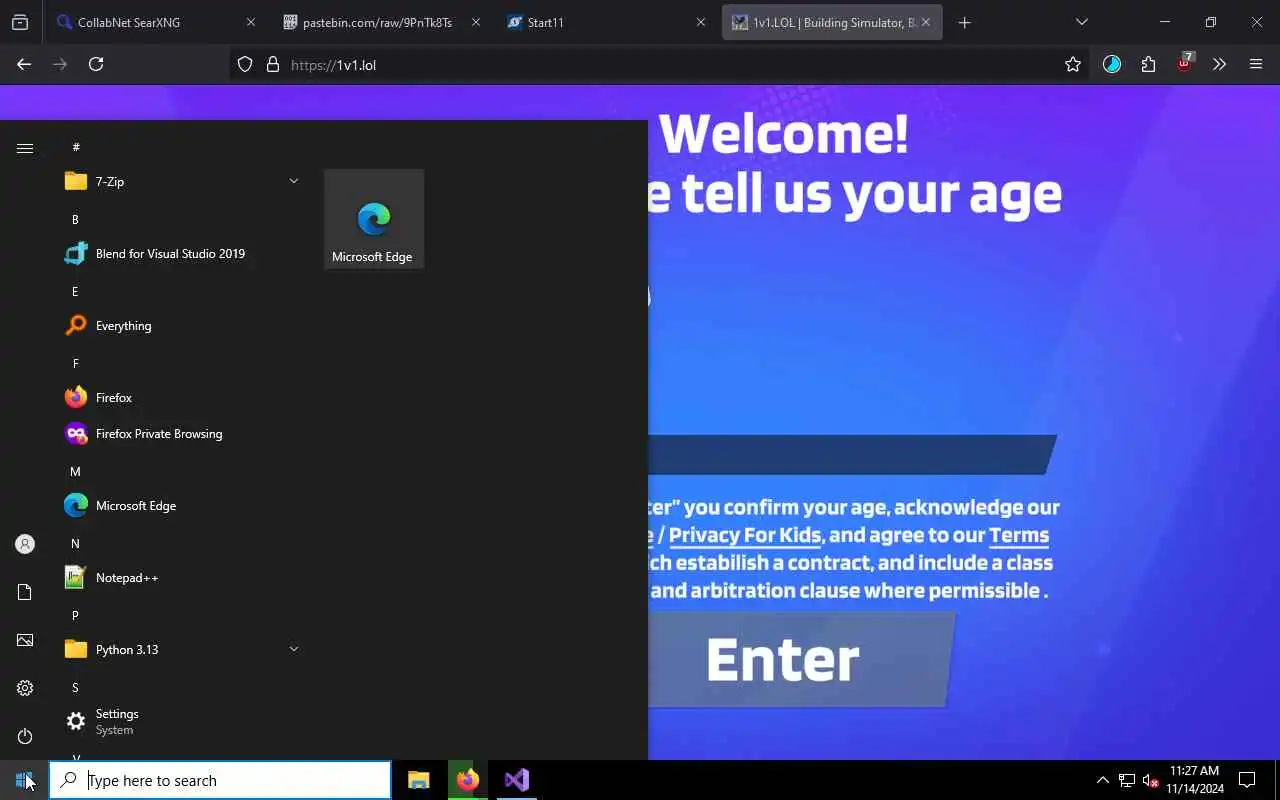Open Firefox View in the tab bar

click(x=20, y=22)
